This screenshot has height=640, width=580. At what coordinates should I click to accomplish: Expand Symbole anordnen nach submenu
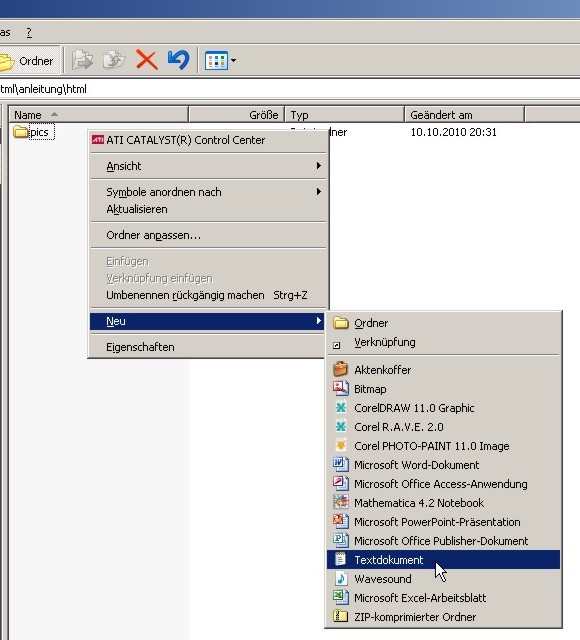pos(209,192)
